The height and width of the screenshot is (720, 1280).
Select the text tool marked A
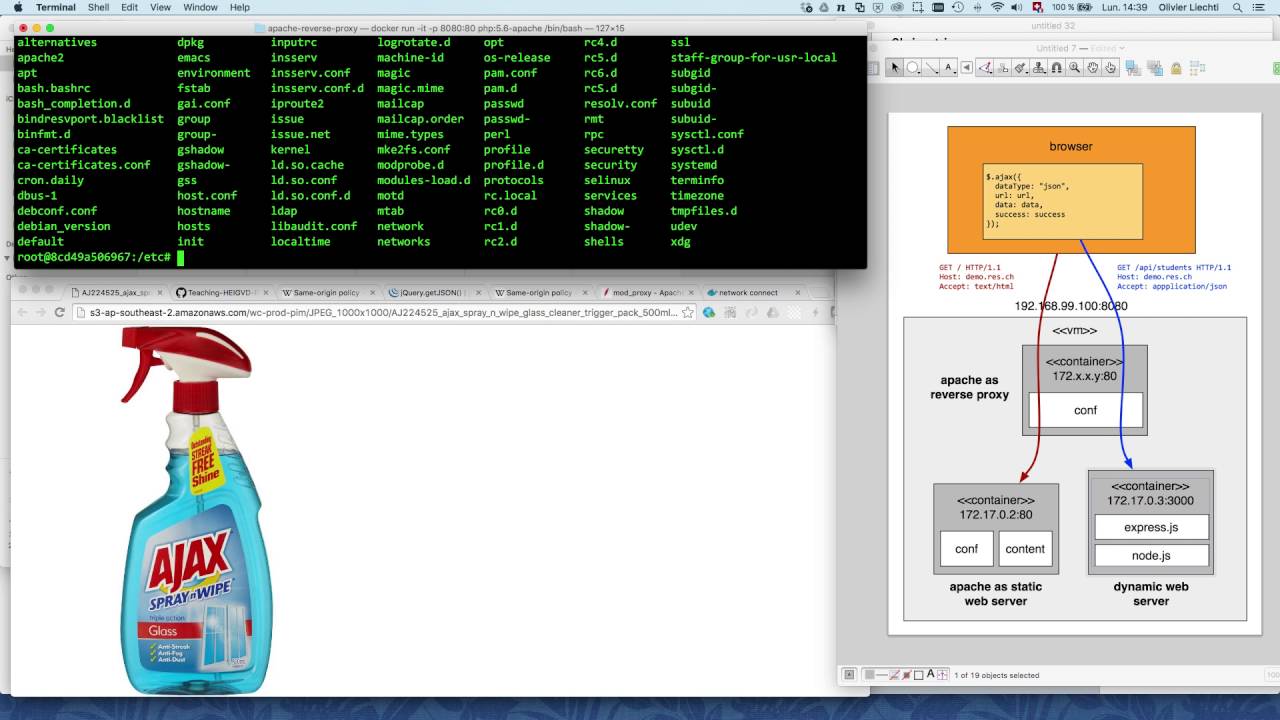[x=949, y=68]
